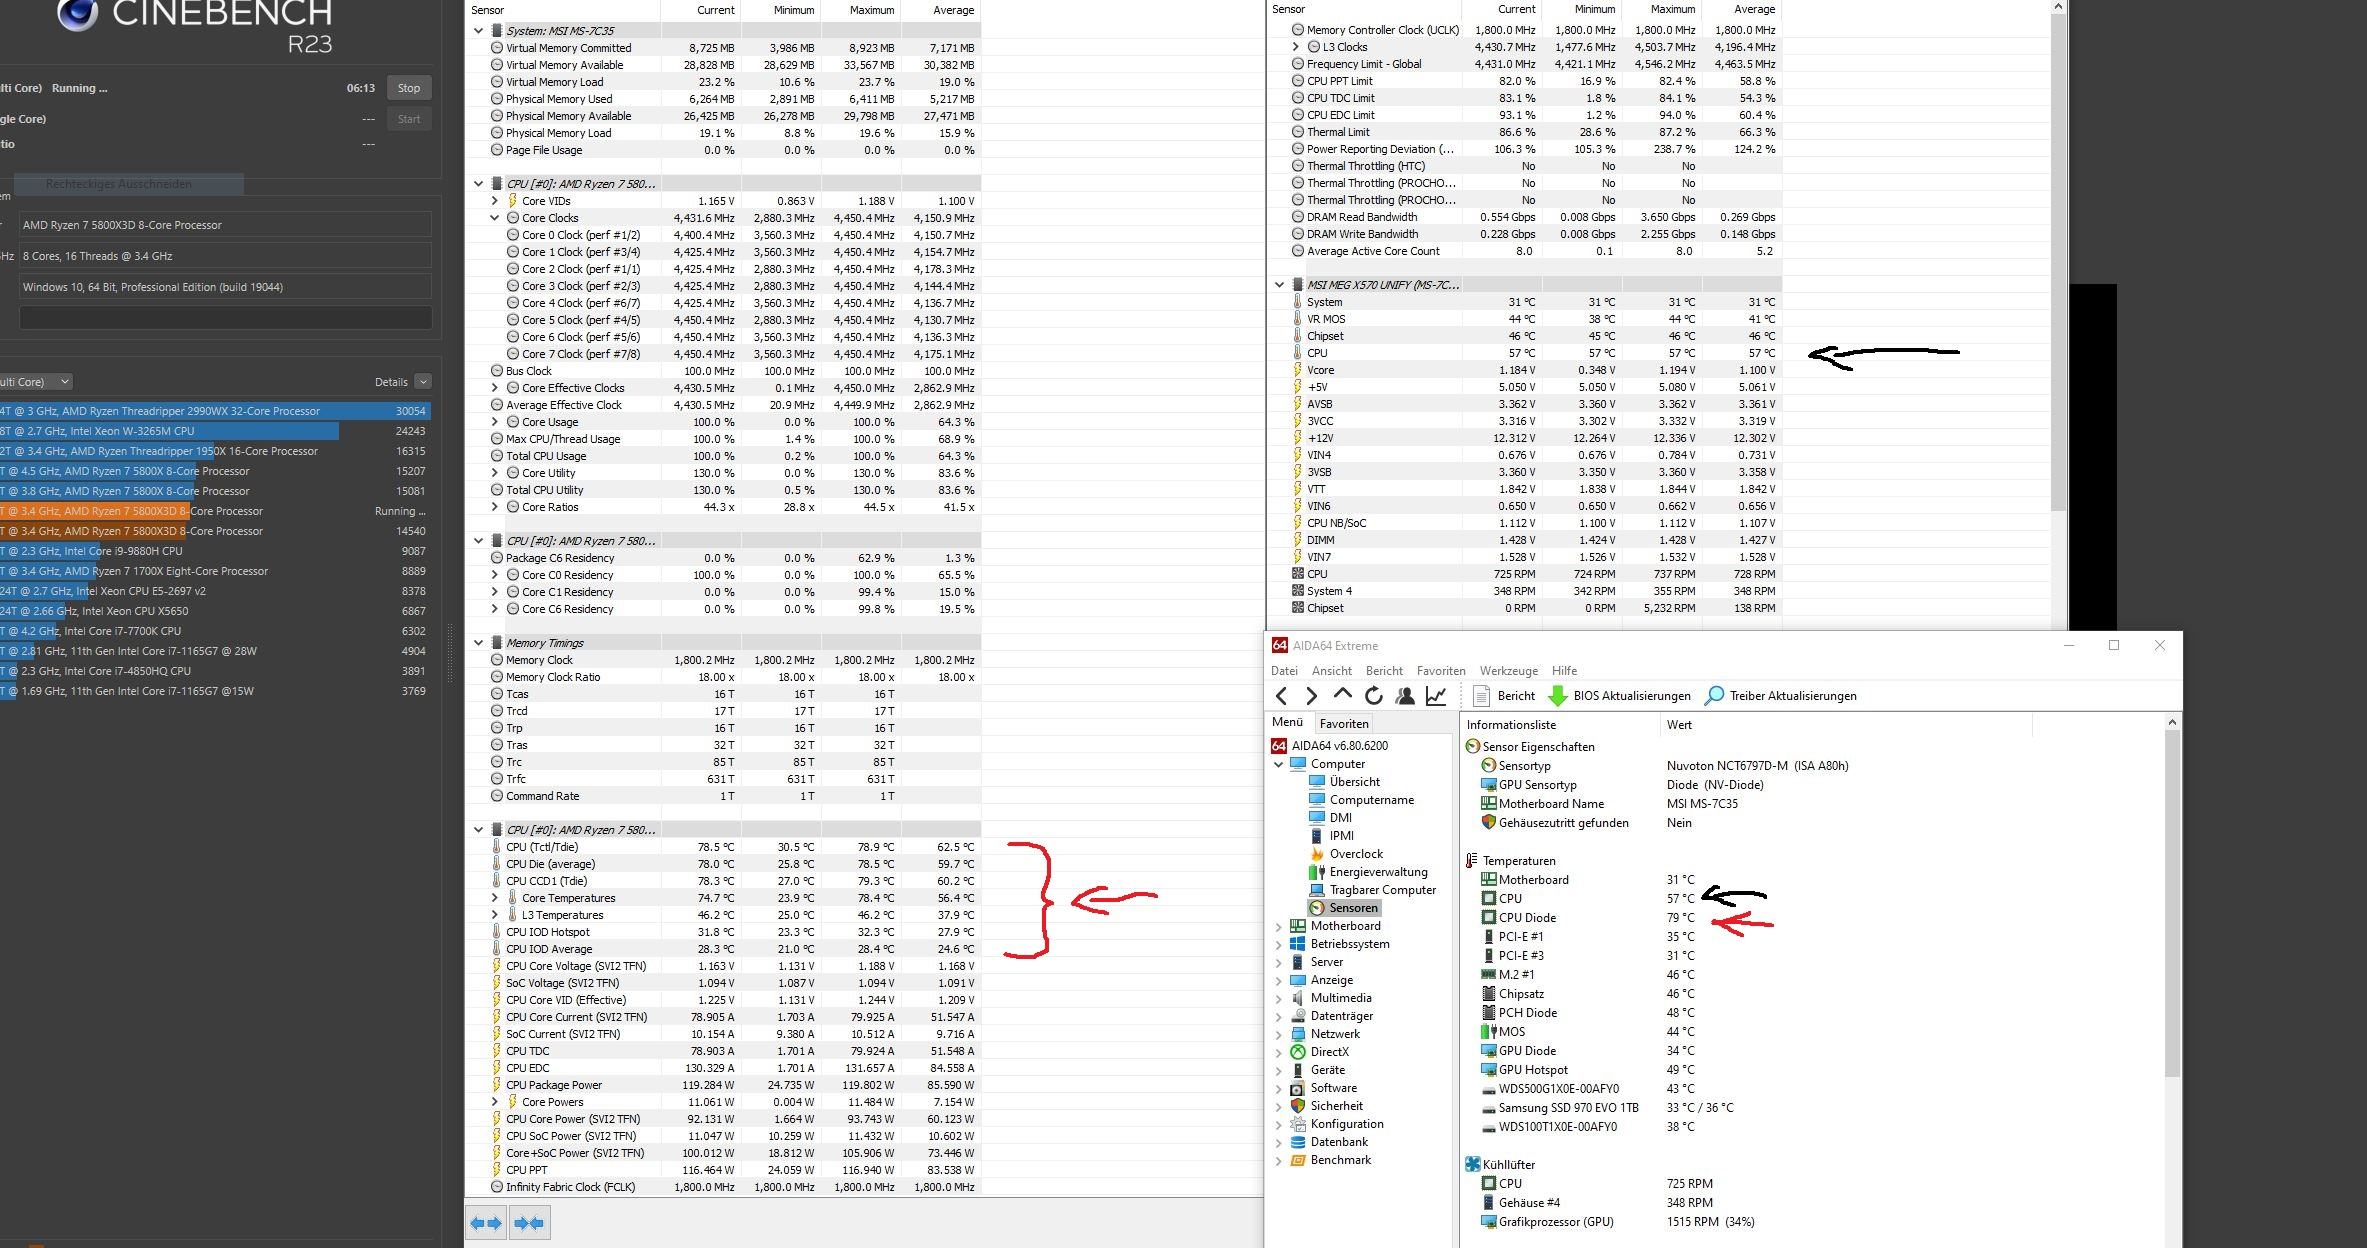
Task: Expand the Core Powers row
Action: point(495,1102)
